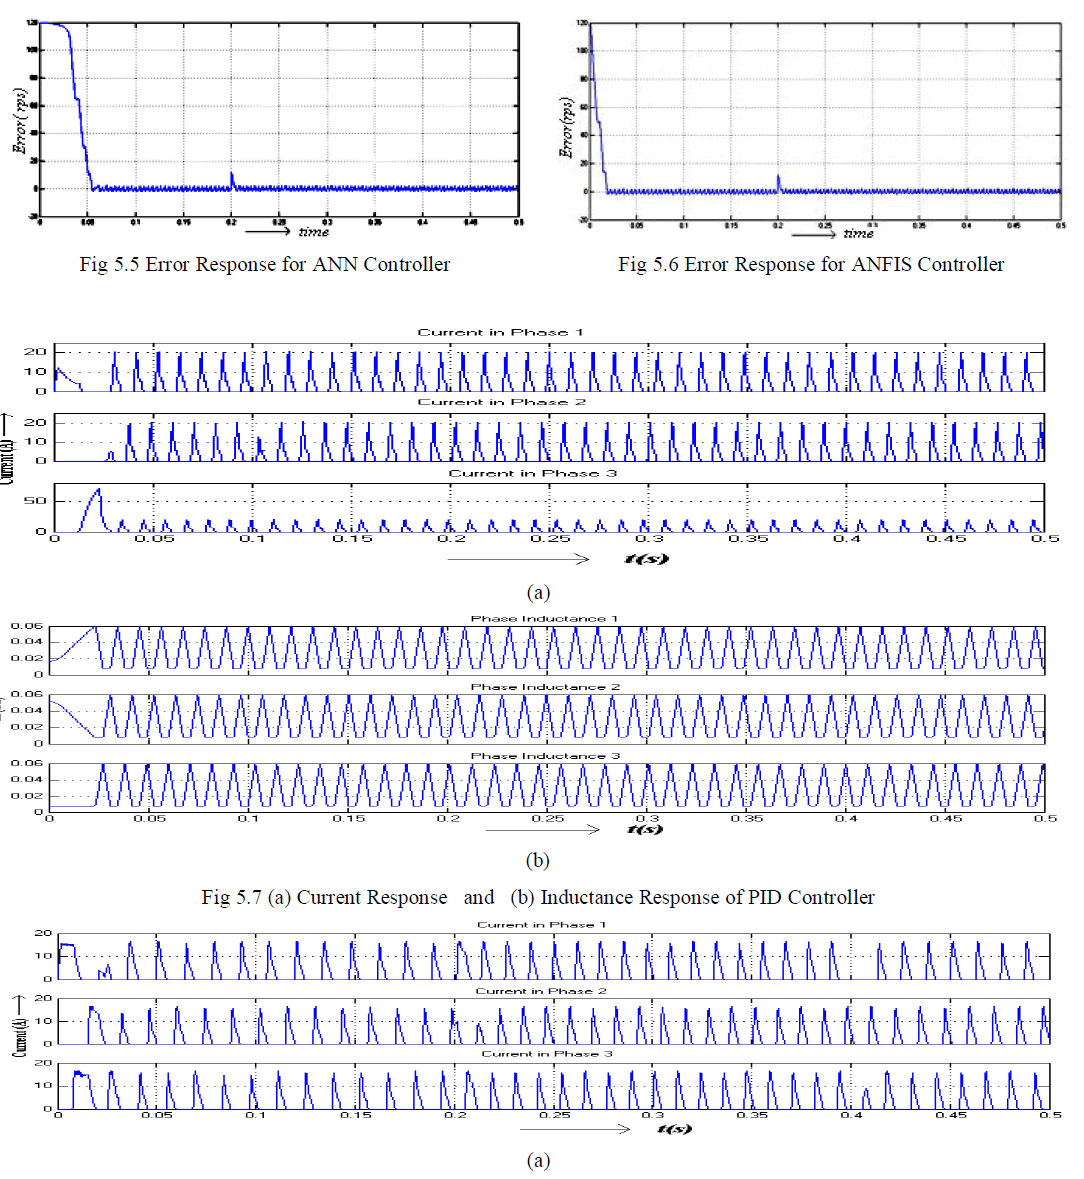The width and height of the screenshot is (1084, 1179).
Task: Select the Phase Inductance 1 waveform plot
Action: click(x=547, y=649)
